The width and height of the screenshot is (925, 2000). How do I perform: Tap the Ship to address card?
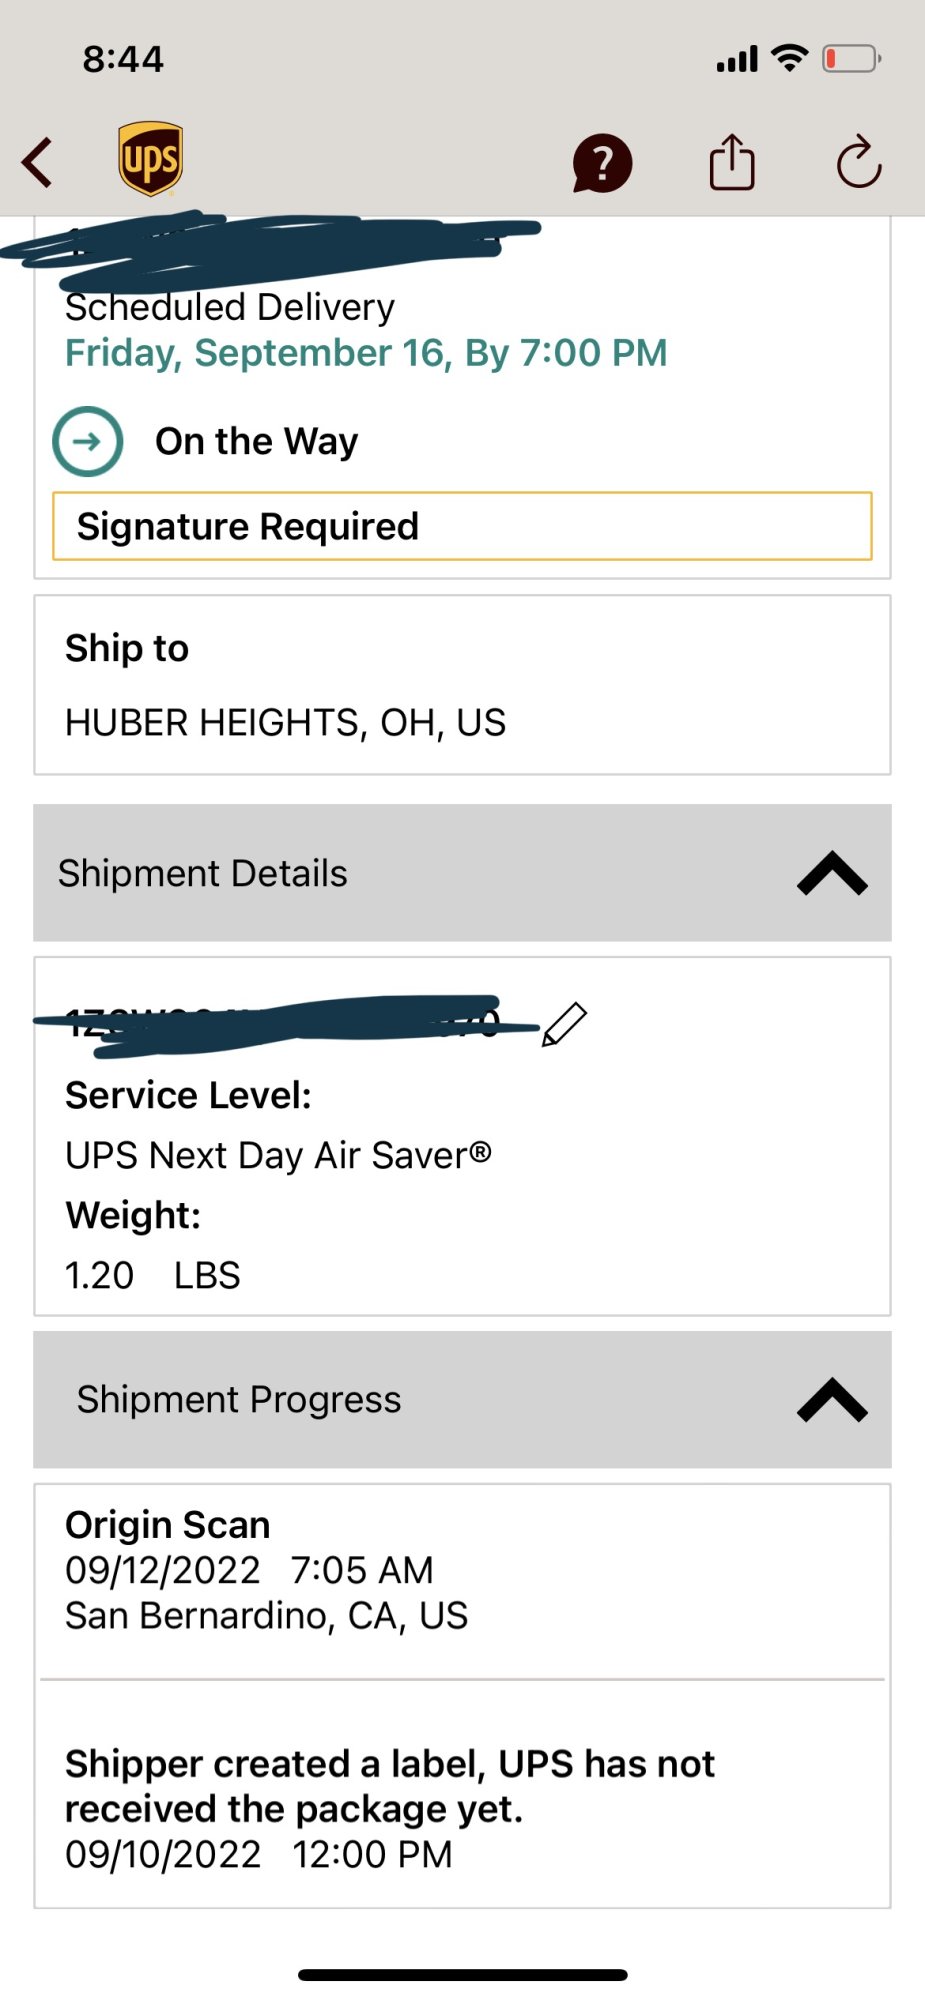coord(462,685)
